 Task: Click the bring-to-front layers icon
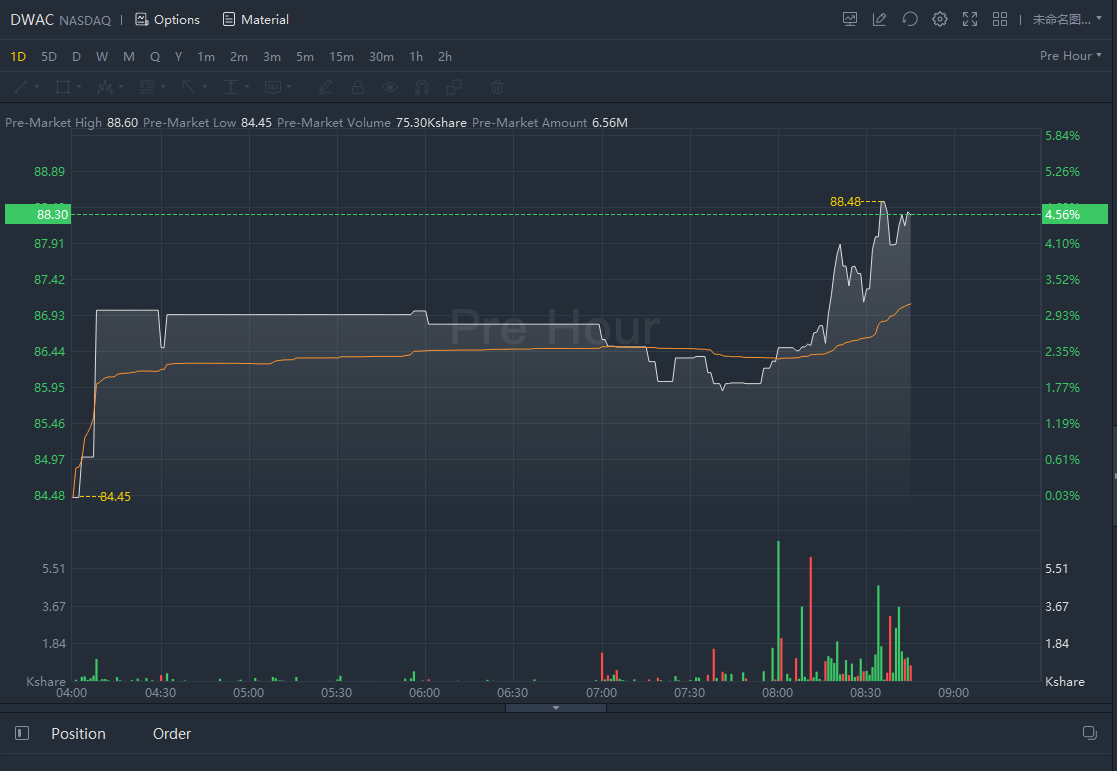[454, 87]
